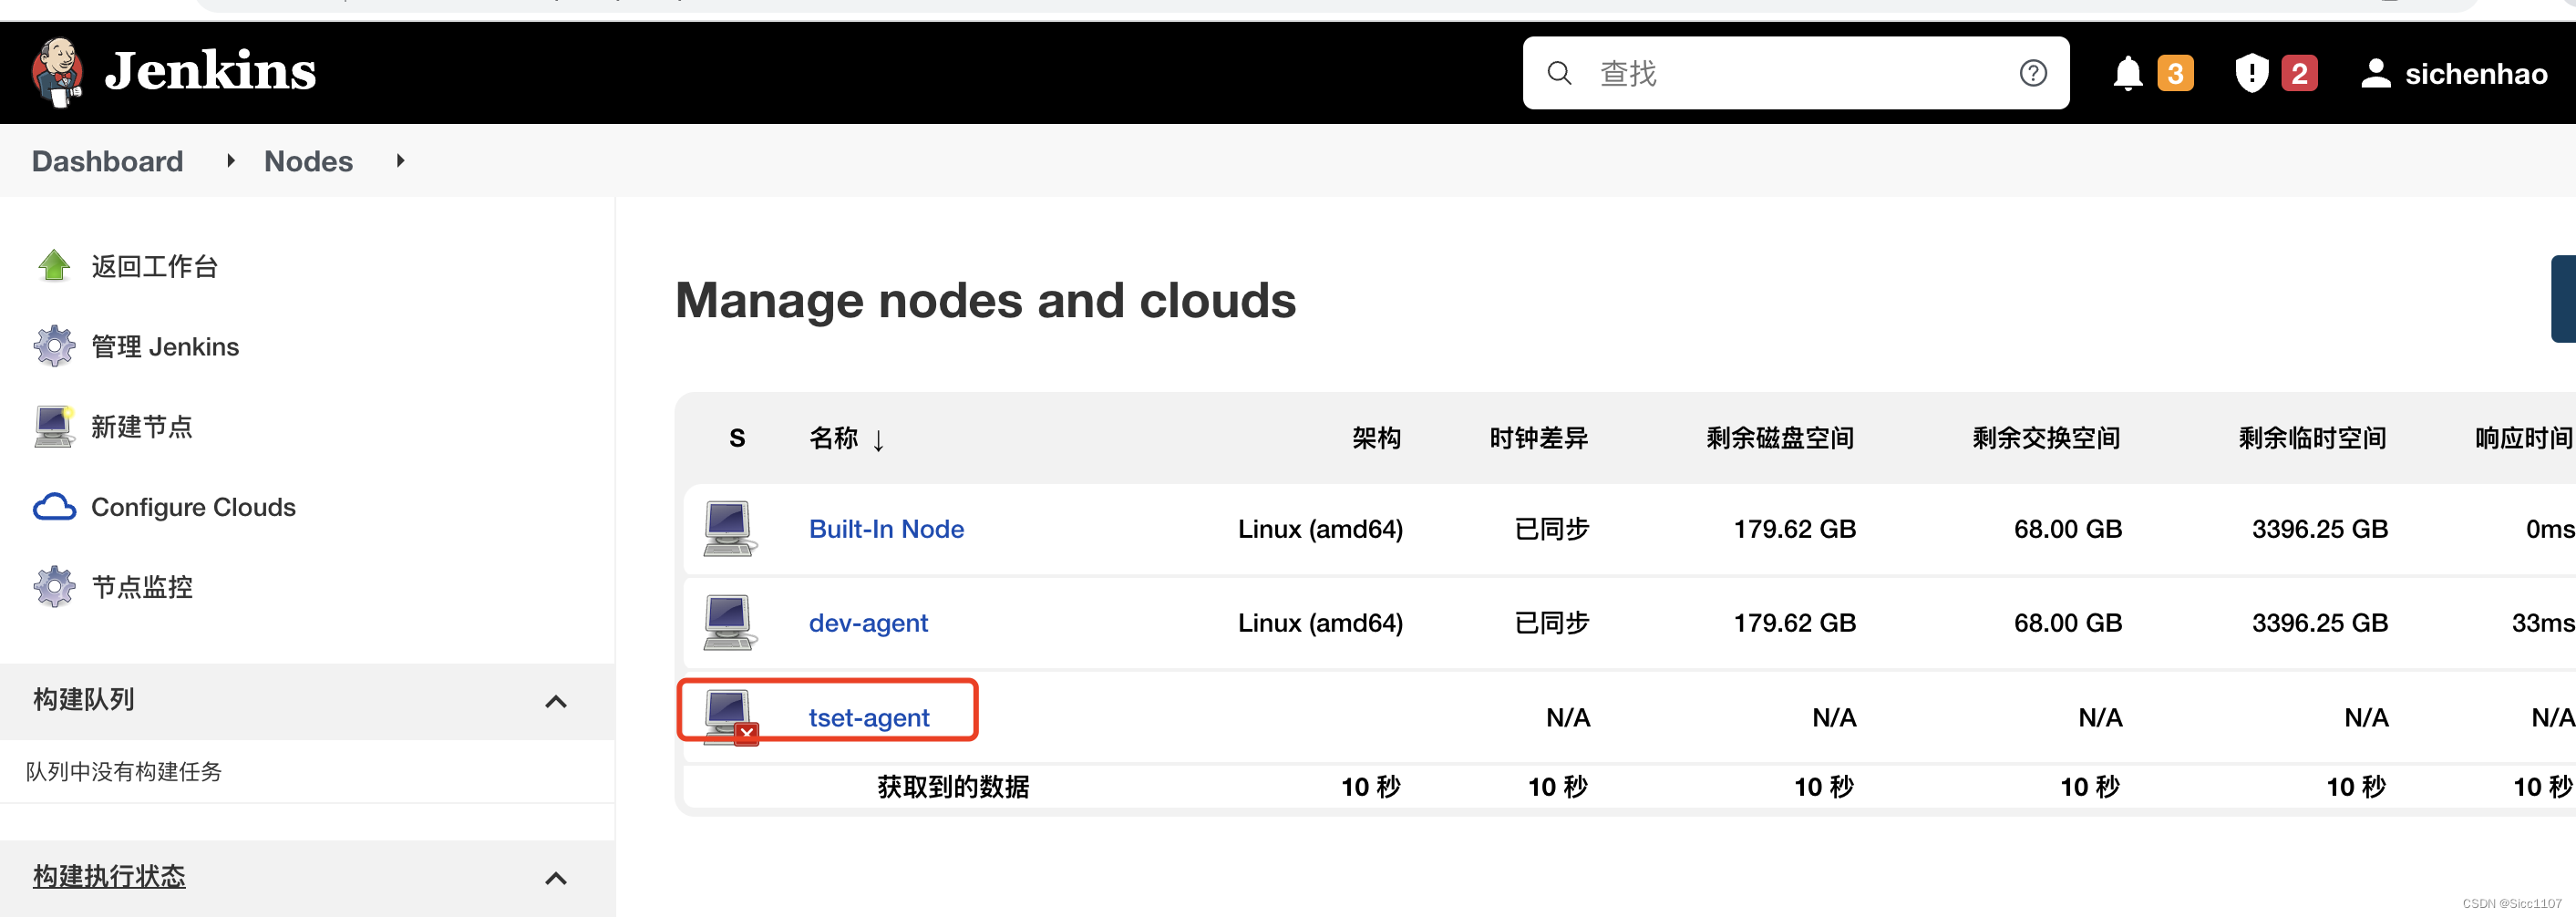Screen dimensions: 2576x917
Task: Collapse the 构建执行状态 panel
Action: [x=556, y=878]
